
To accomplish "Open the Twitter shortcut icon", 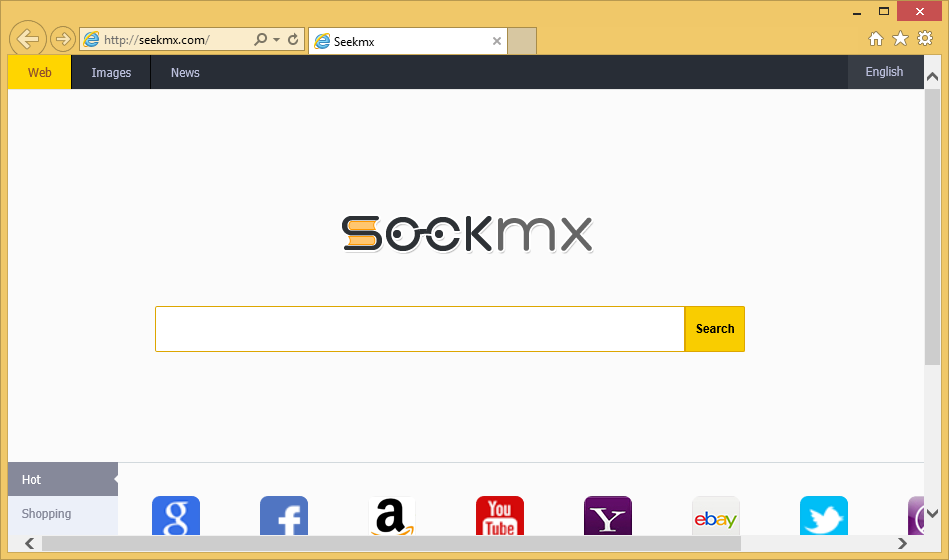I will [824, 517].
